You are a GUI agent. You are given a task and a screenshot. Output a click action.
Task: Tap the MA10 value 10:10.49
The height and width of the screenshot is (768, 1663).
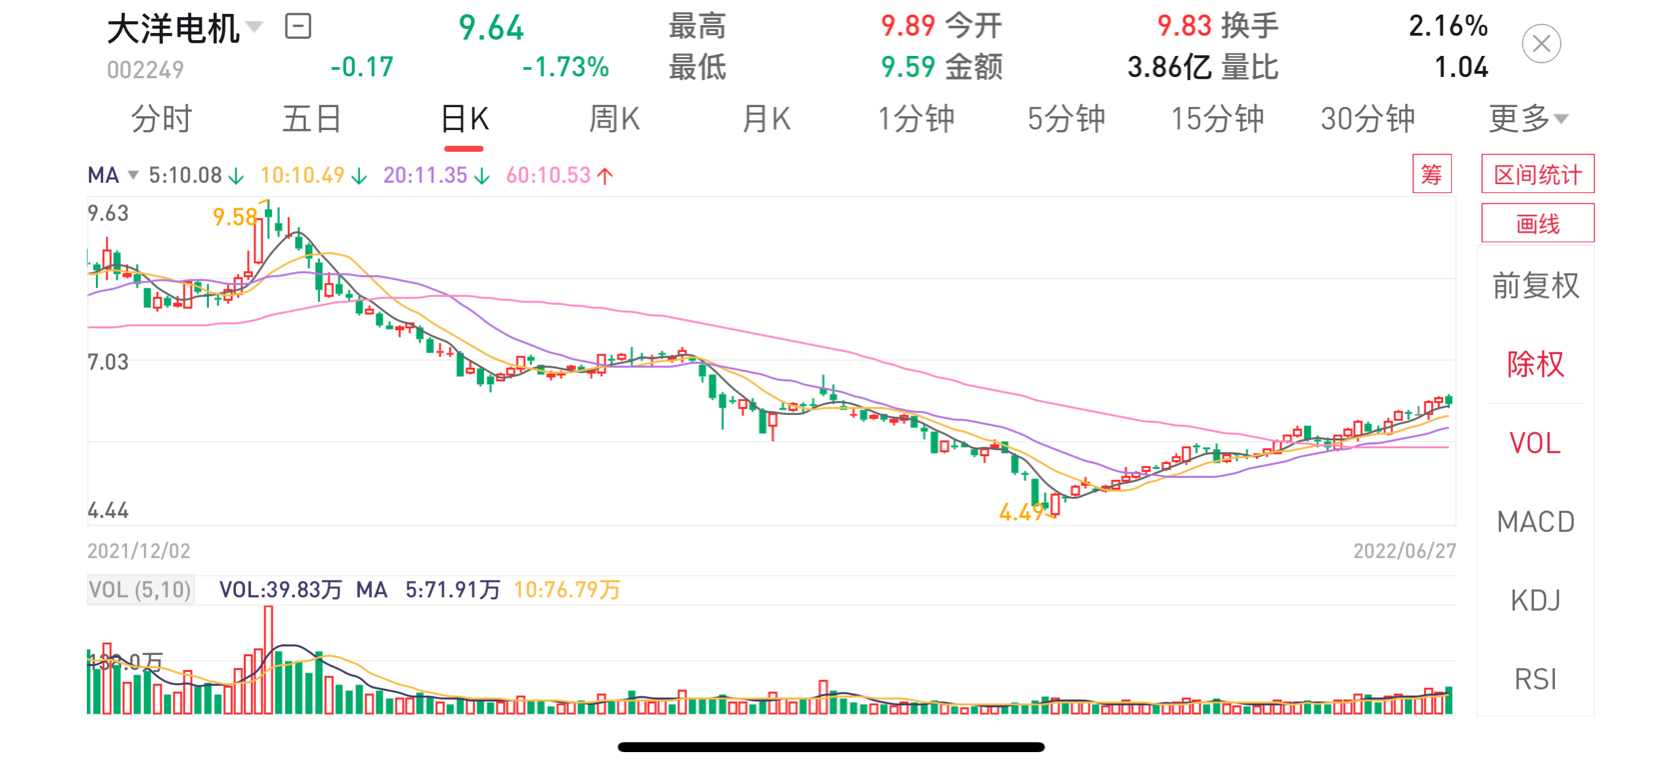tap(313, 176)
